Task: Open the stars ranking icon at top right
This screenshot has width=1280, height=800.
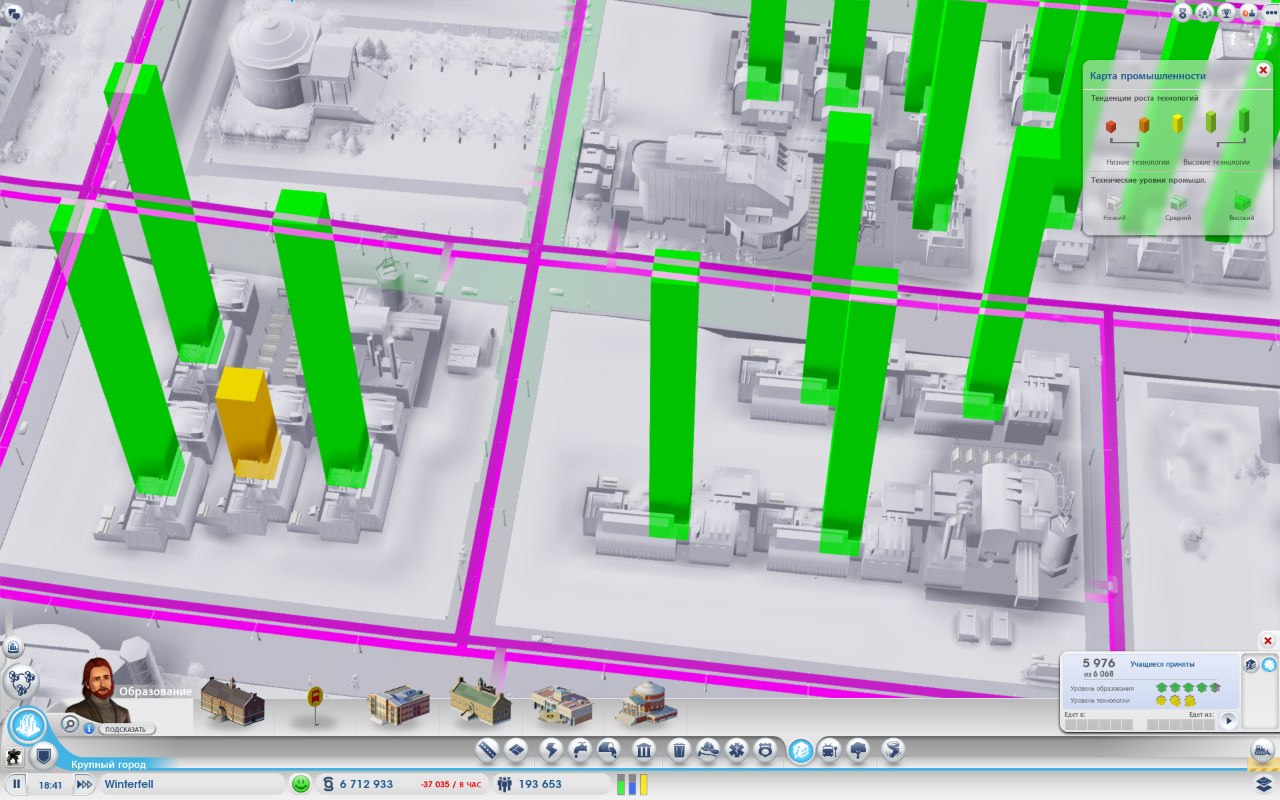Action: 1205,13
